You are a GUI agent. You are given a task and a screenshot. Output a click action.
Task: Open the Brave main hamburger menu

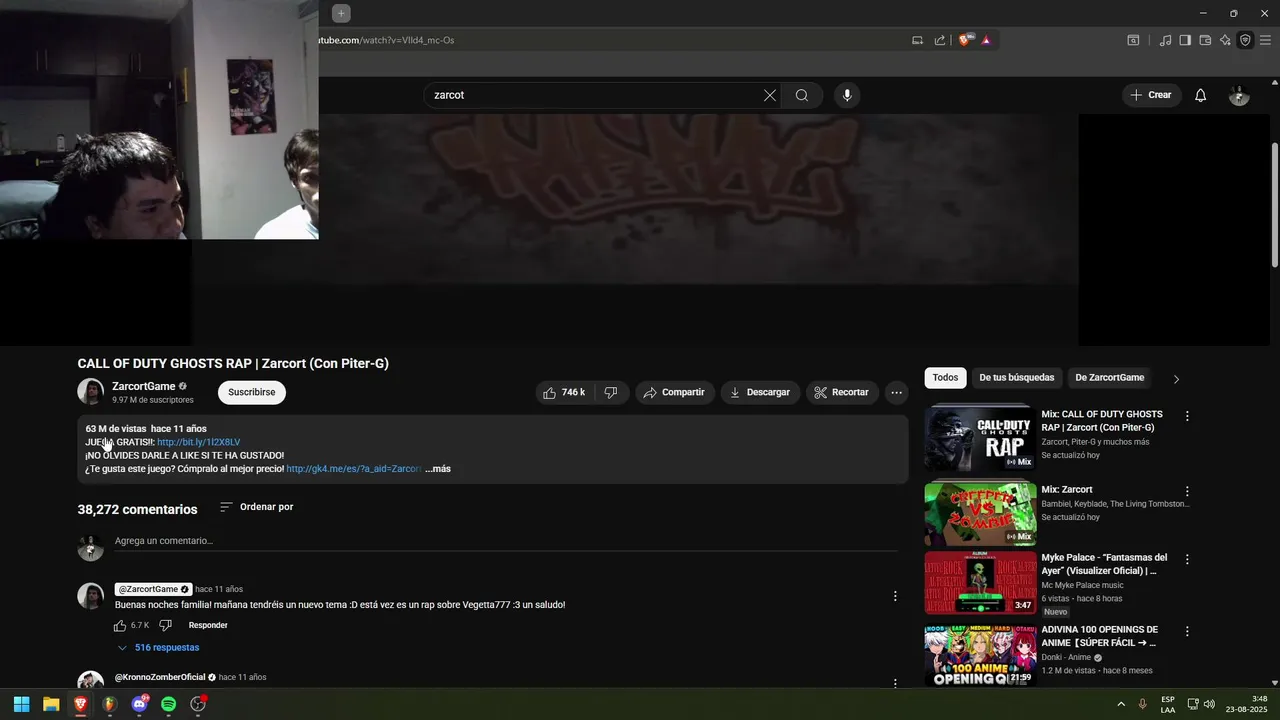pos(1265,40)
